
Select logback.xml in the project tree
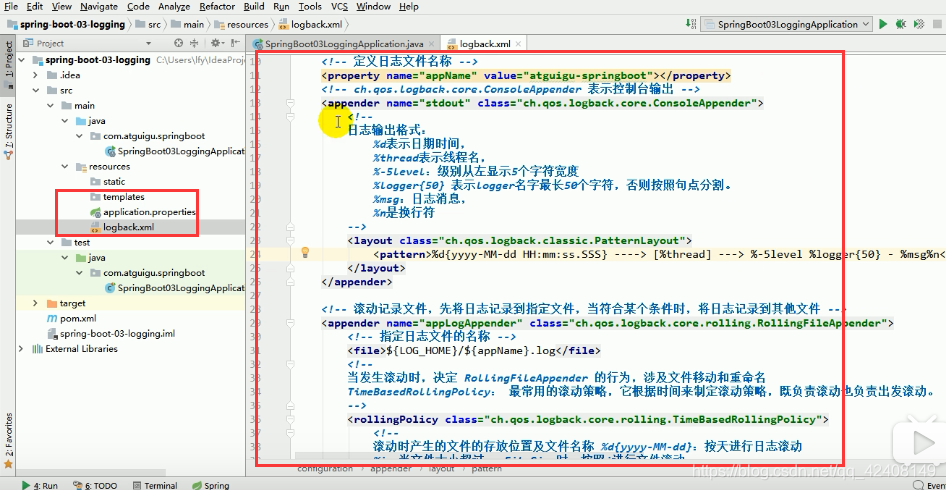(x=122, y=228)
